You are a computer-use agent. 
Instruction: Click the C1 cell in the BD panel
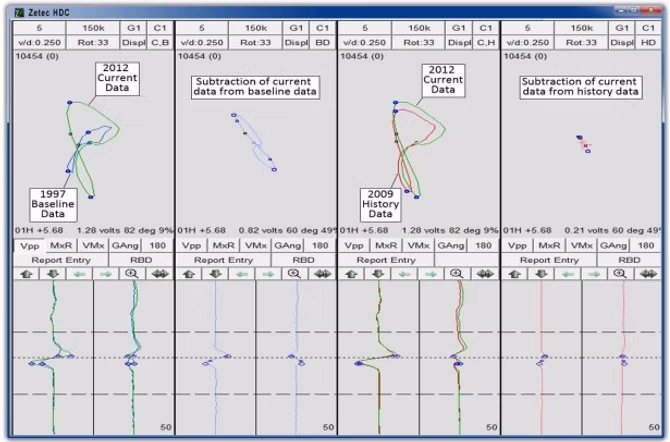(x=323, y=28)
